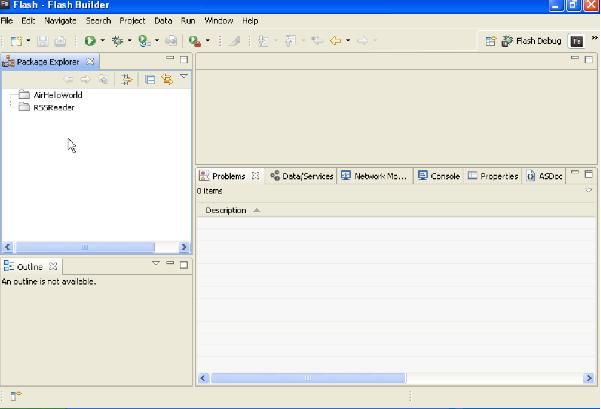The width and height of the screenshot is (601, 409).
Task: Select the RSSReader project name
Action: 54,107
